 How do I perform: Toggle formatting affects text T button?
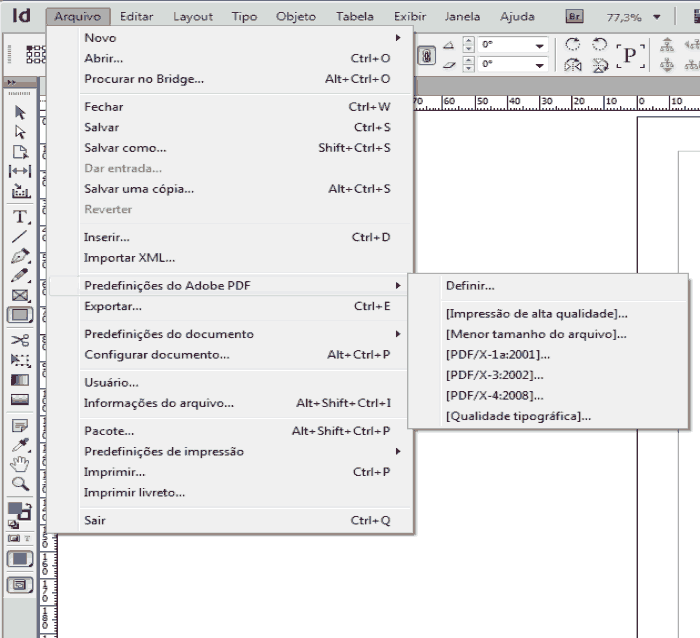click(x=28, y=538)
